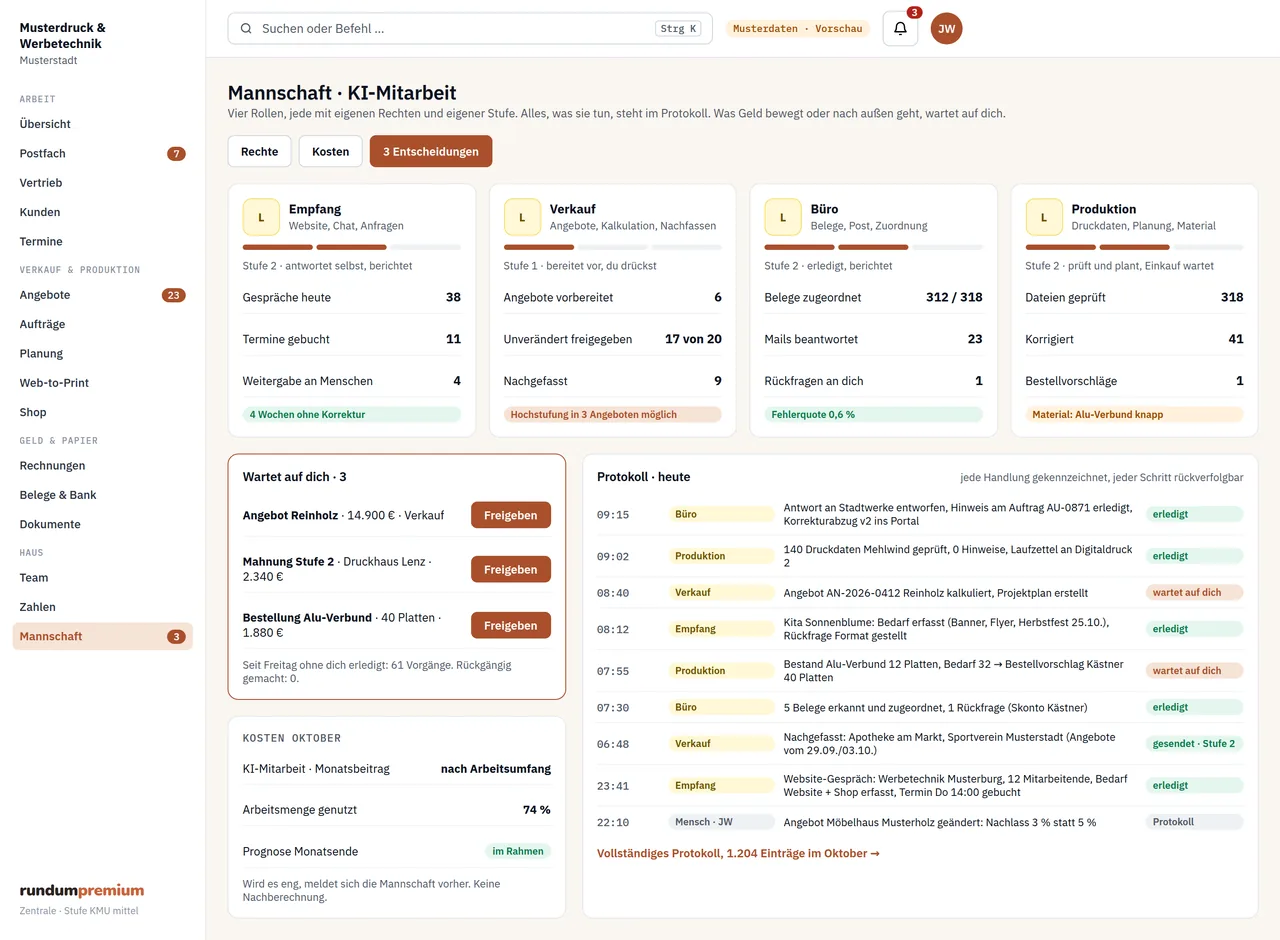Open the 3 Entscheidungen button

[431, 151]
